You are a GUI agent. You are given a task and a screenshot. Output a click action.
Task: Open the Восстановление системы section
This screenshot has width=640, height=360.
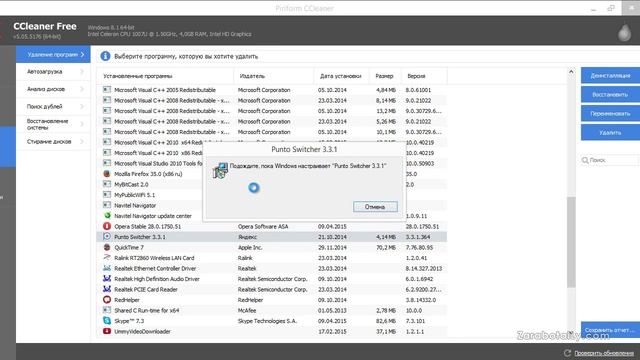(53, 124)
